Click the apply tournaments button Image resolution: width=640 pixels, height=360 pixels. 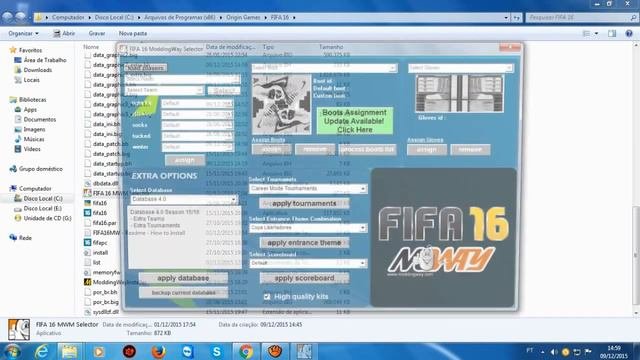pos(304,203)
